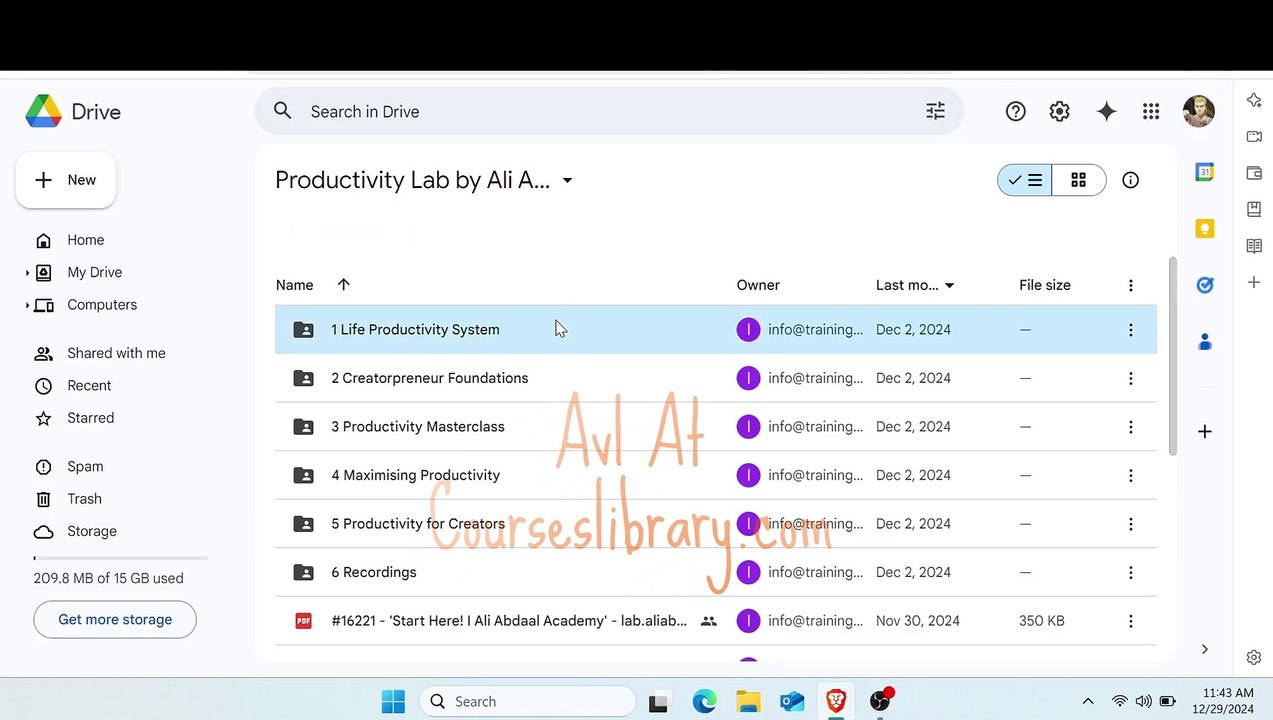Open Microsoft Edge from taskbar
The width and height of the screenshot is (1273, 720).
pos(704,701)
